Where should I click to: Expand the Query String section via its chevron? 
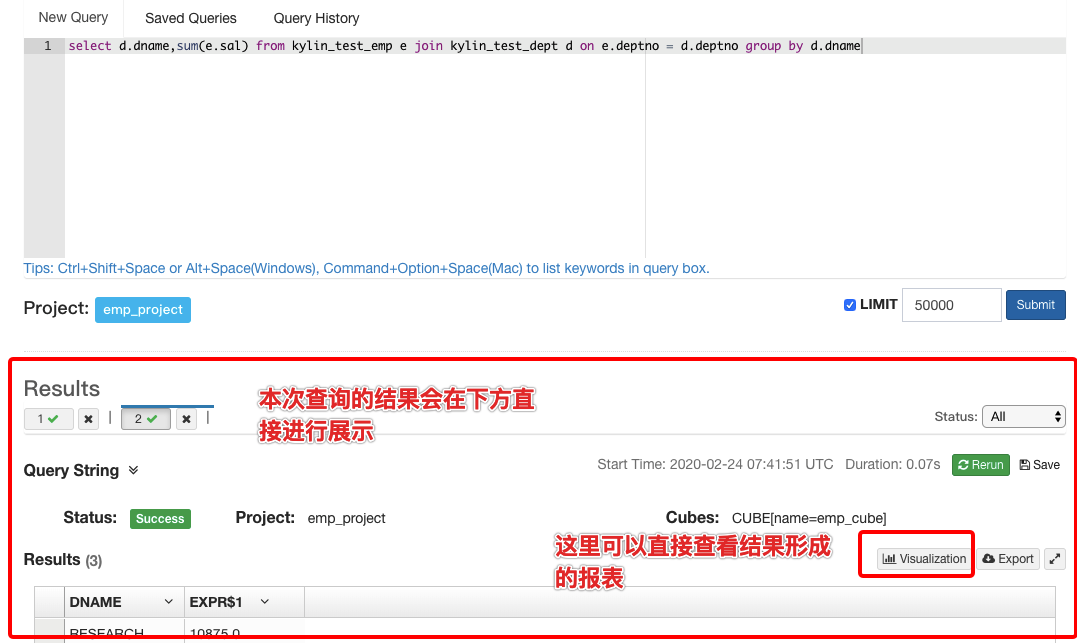(133, 470)
